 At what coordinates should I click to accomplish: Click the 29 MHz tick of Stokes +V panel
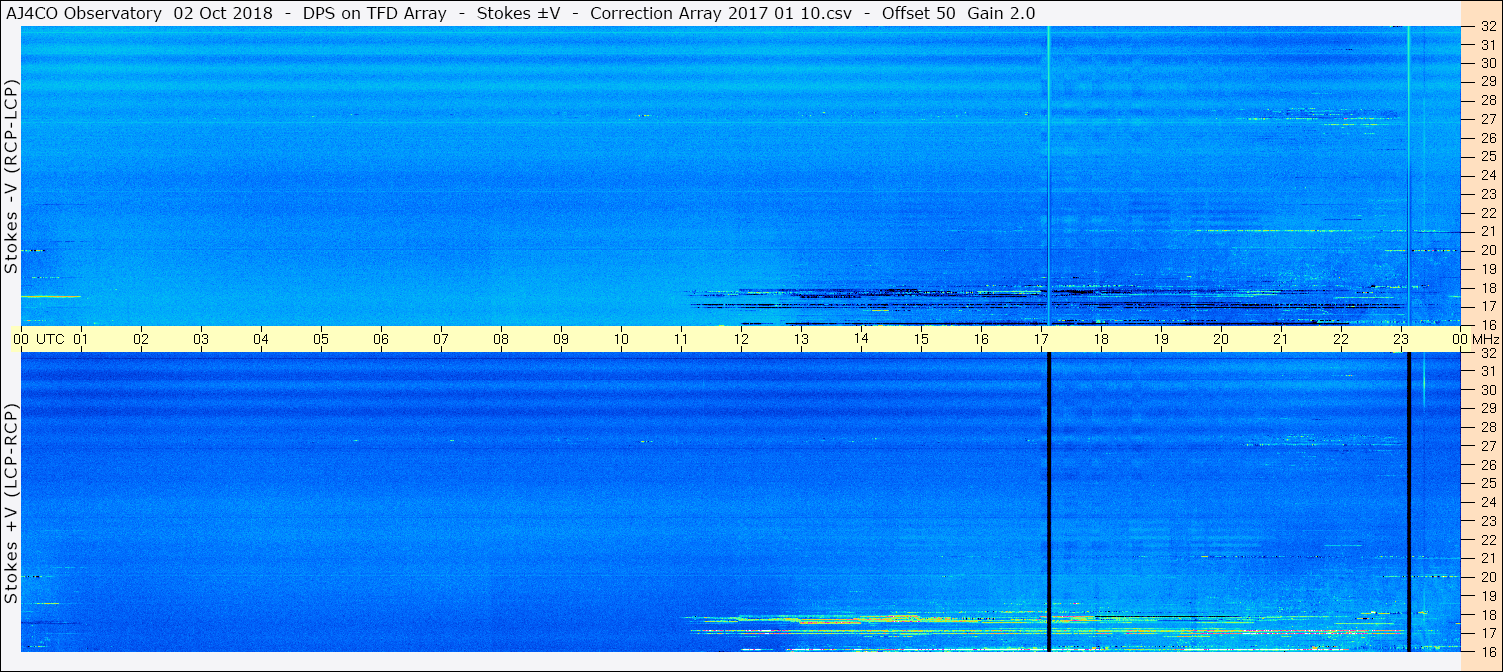tap(1488, 409)
